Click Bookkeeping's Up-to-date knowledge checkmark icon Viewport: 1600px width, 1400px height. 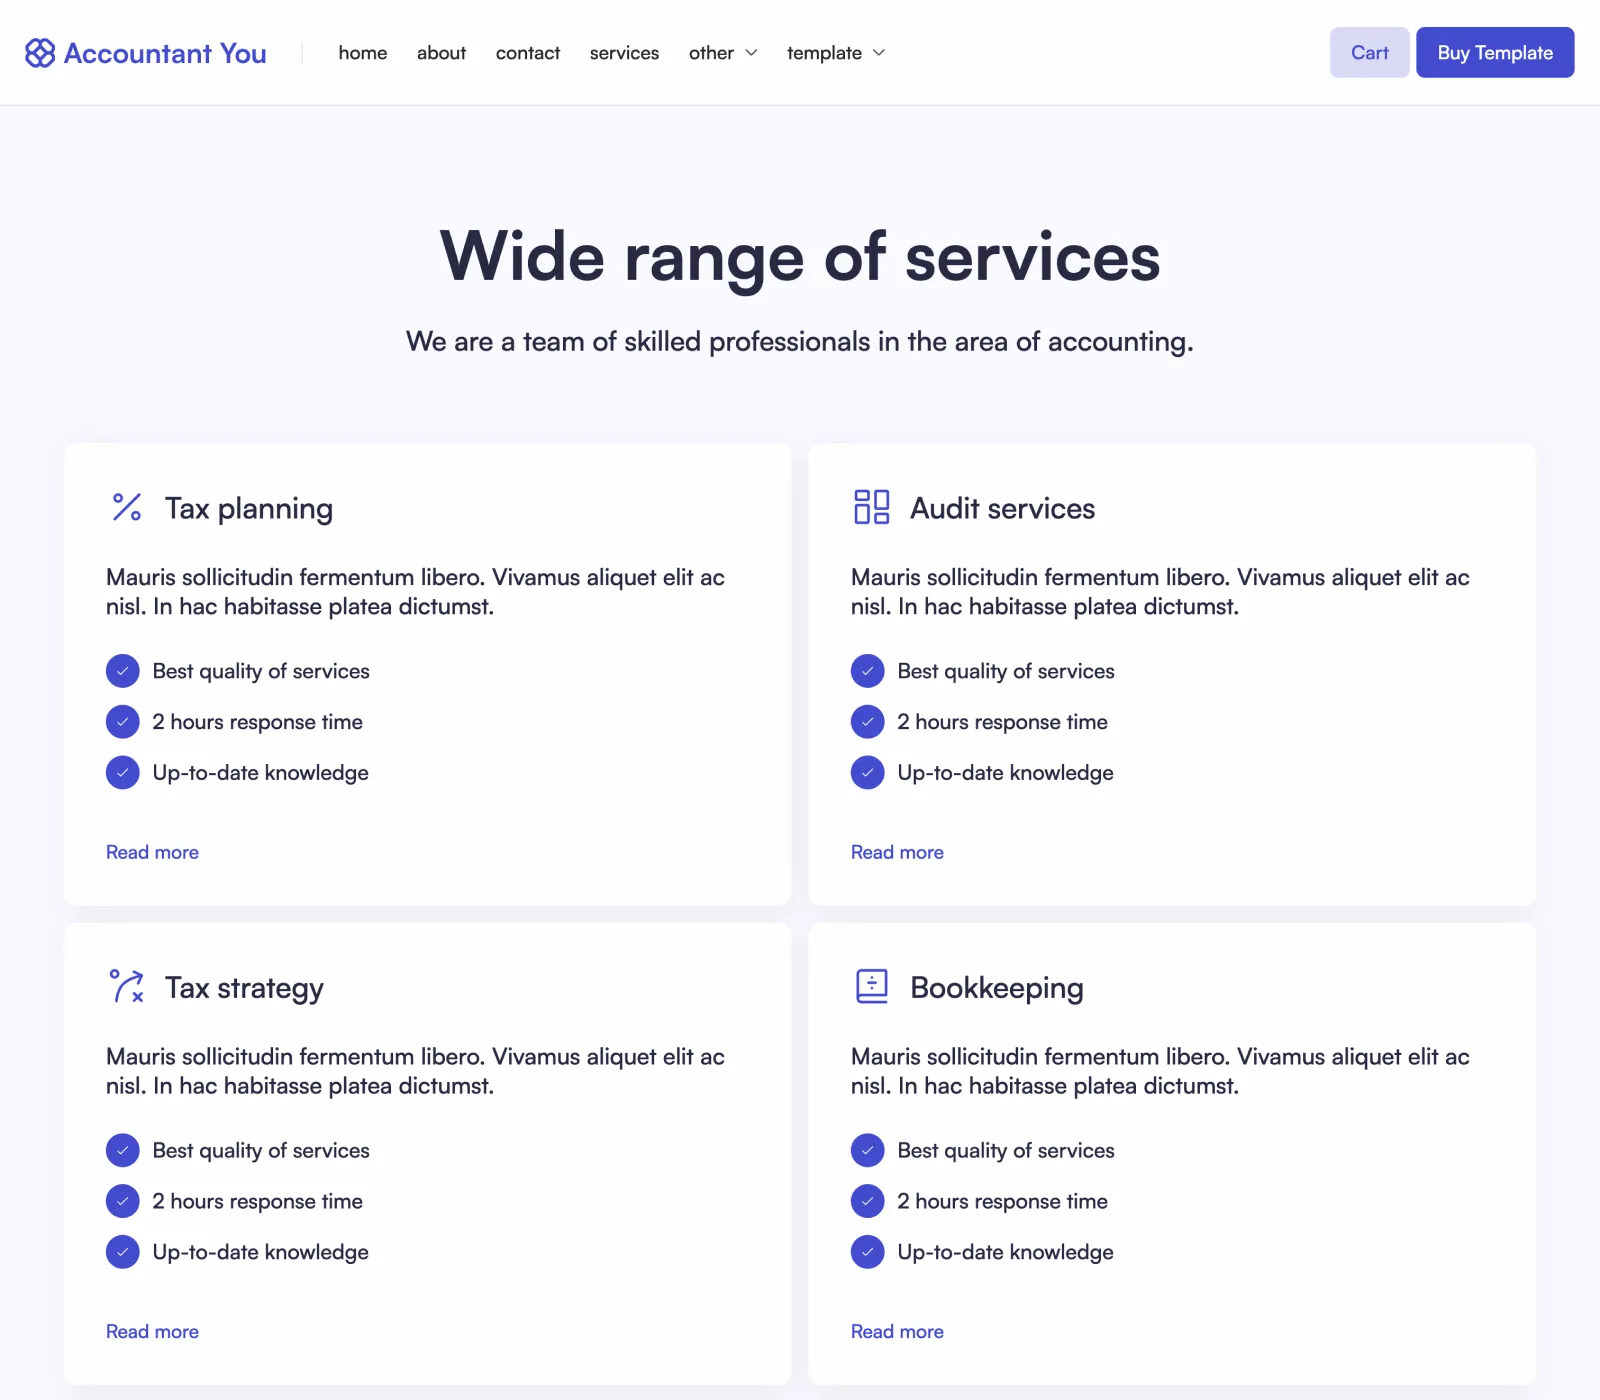[868, 1252]
